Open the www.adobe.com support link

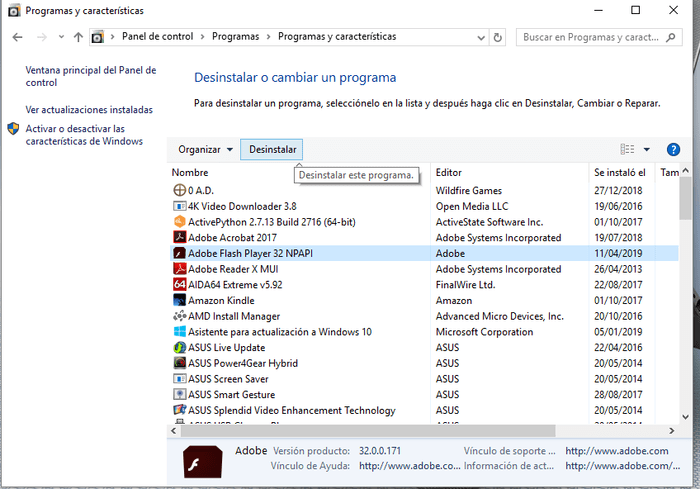[617, 451]
